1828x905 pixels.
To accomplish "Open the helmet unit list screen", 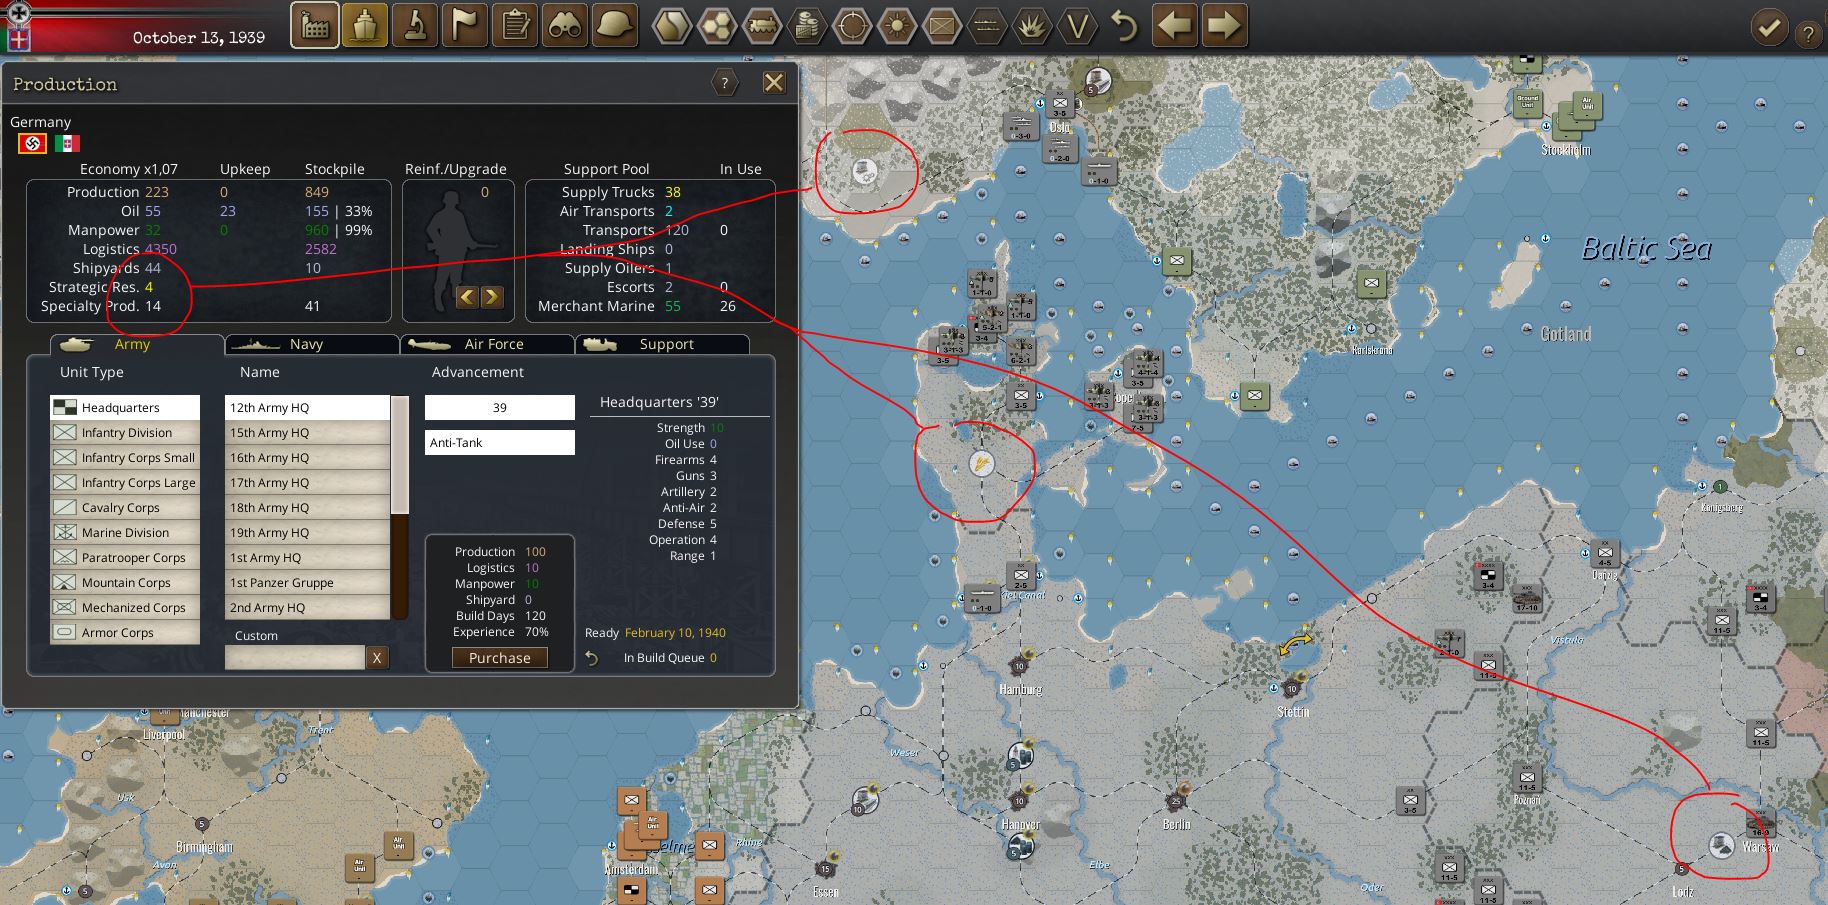I will coord(615,26).
